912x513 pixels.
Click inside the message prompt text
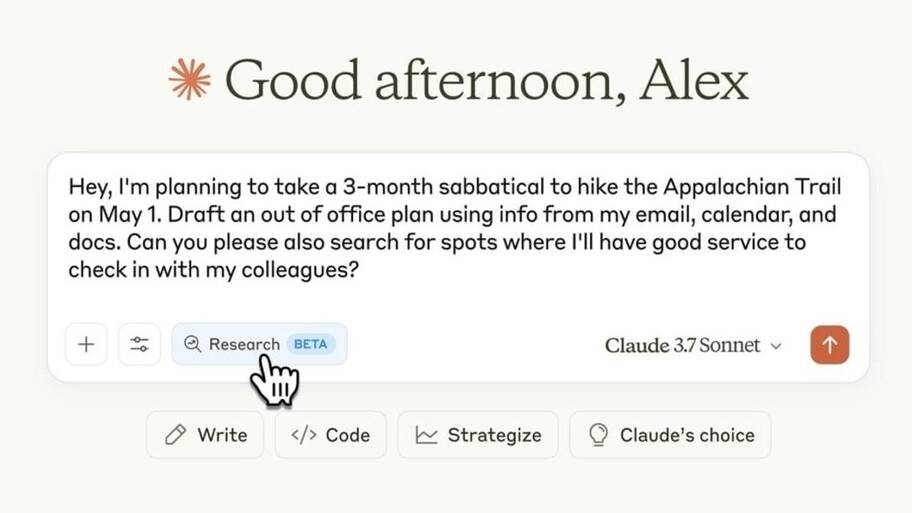coord(455,228)
